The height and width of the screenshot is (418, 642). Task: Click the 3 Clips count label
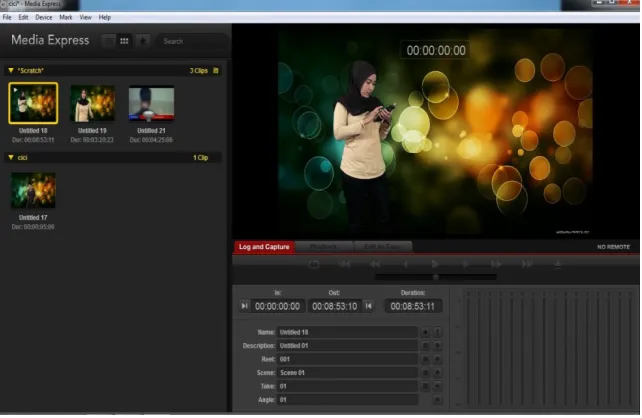point(199,71)
